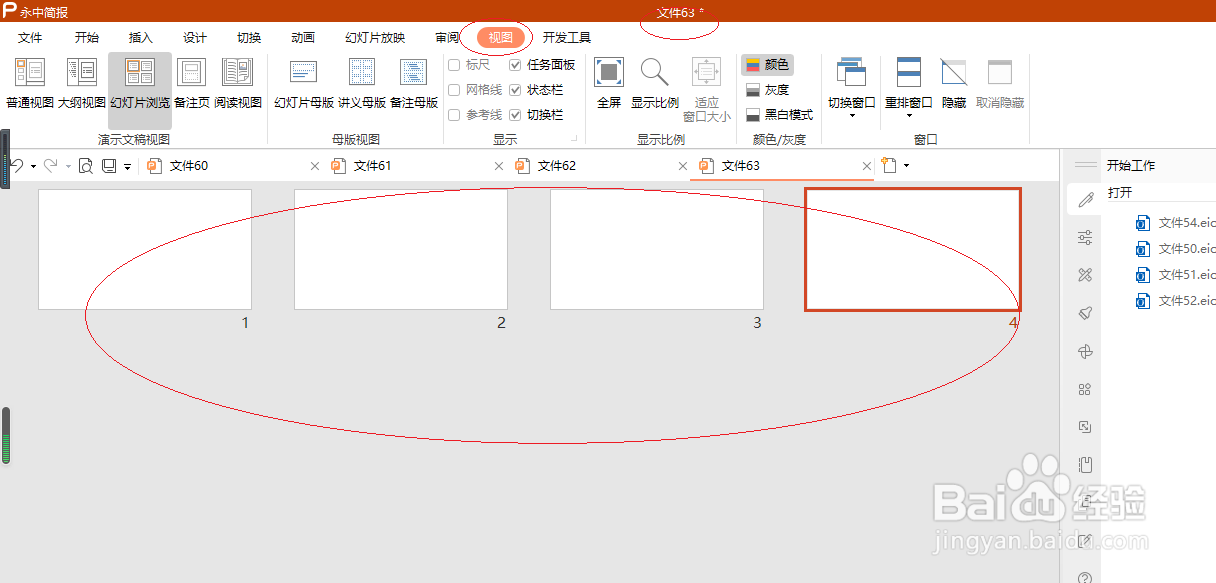1216x583 pixels.
Task: Open 大纲视图 outline view
Action: click(81, 85)
